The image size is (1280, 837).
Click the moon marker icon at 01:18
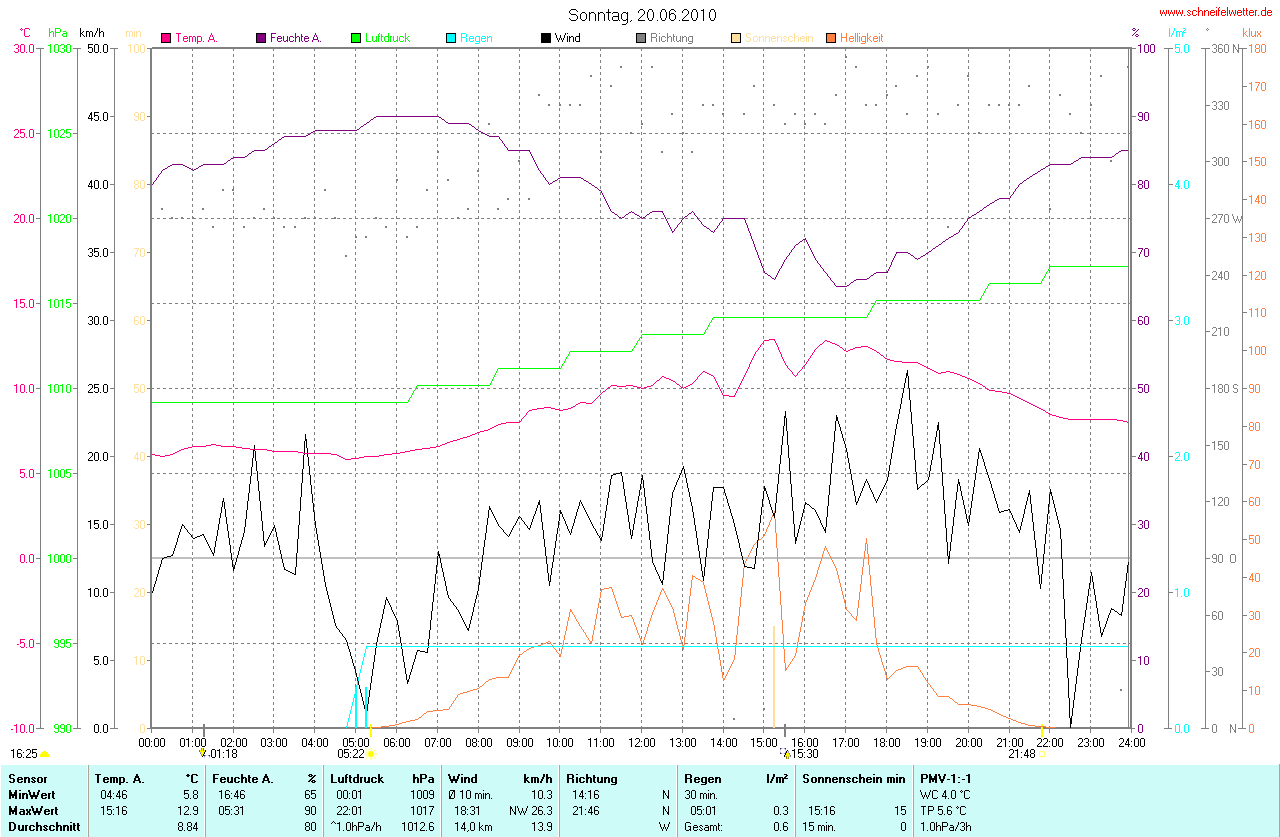[x=203, y=752]
